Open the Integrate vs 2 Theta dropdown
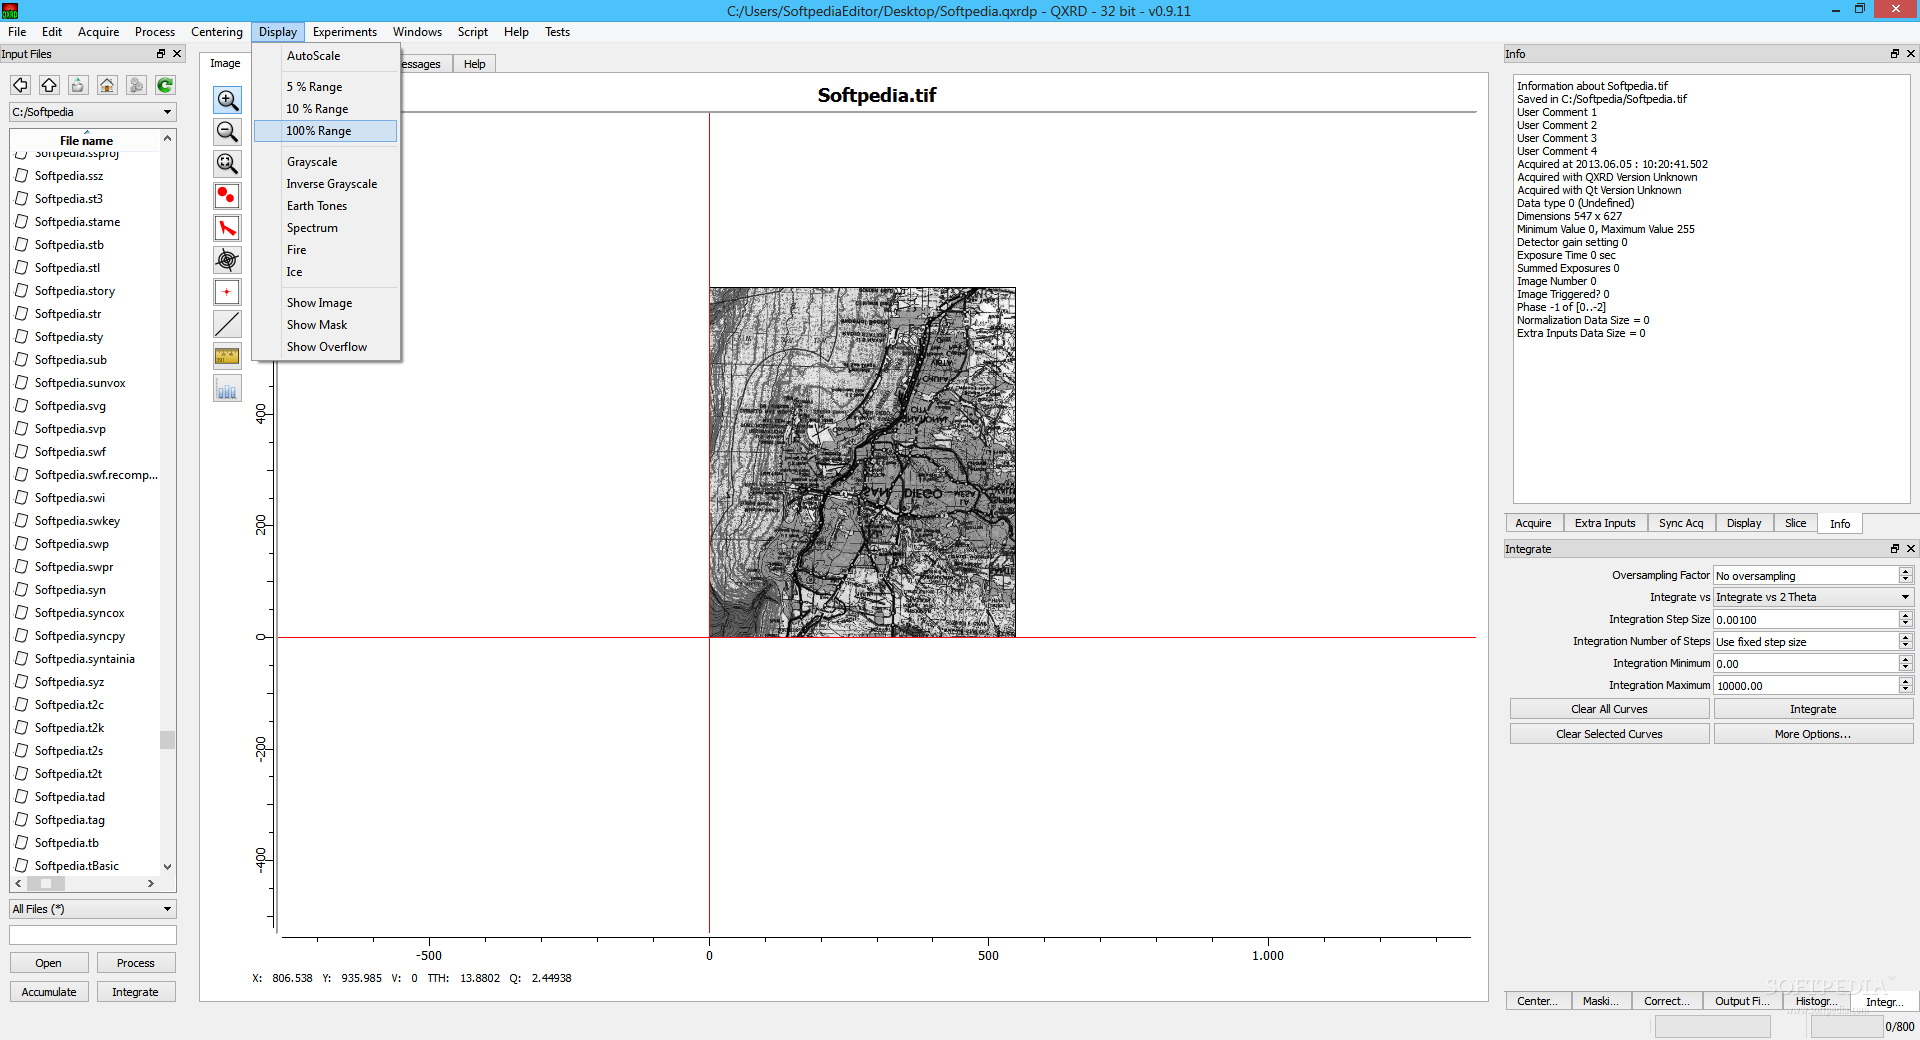This screenshot has height=1040, width=1920. 1813,597
